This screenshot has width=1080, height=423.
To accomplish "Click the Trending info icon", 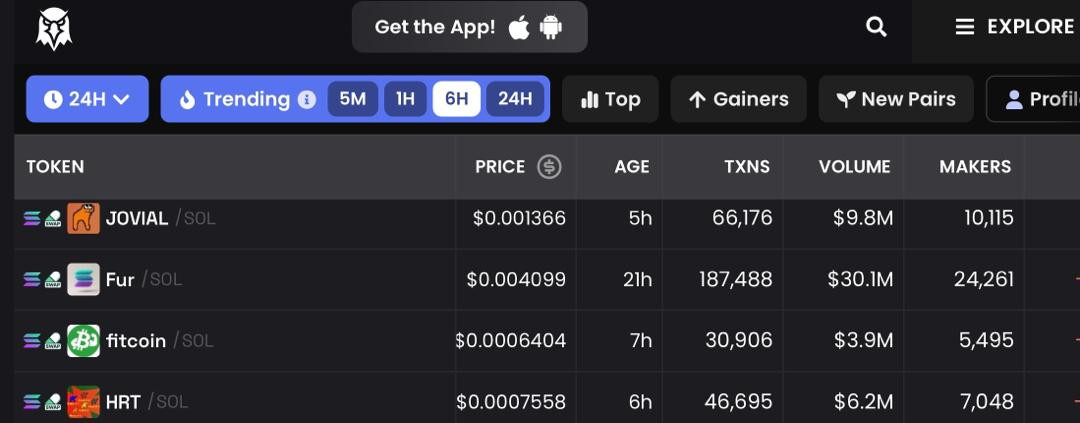I will click(307, 99).
